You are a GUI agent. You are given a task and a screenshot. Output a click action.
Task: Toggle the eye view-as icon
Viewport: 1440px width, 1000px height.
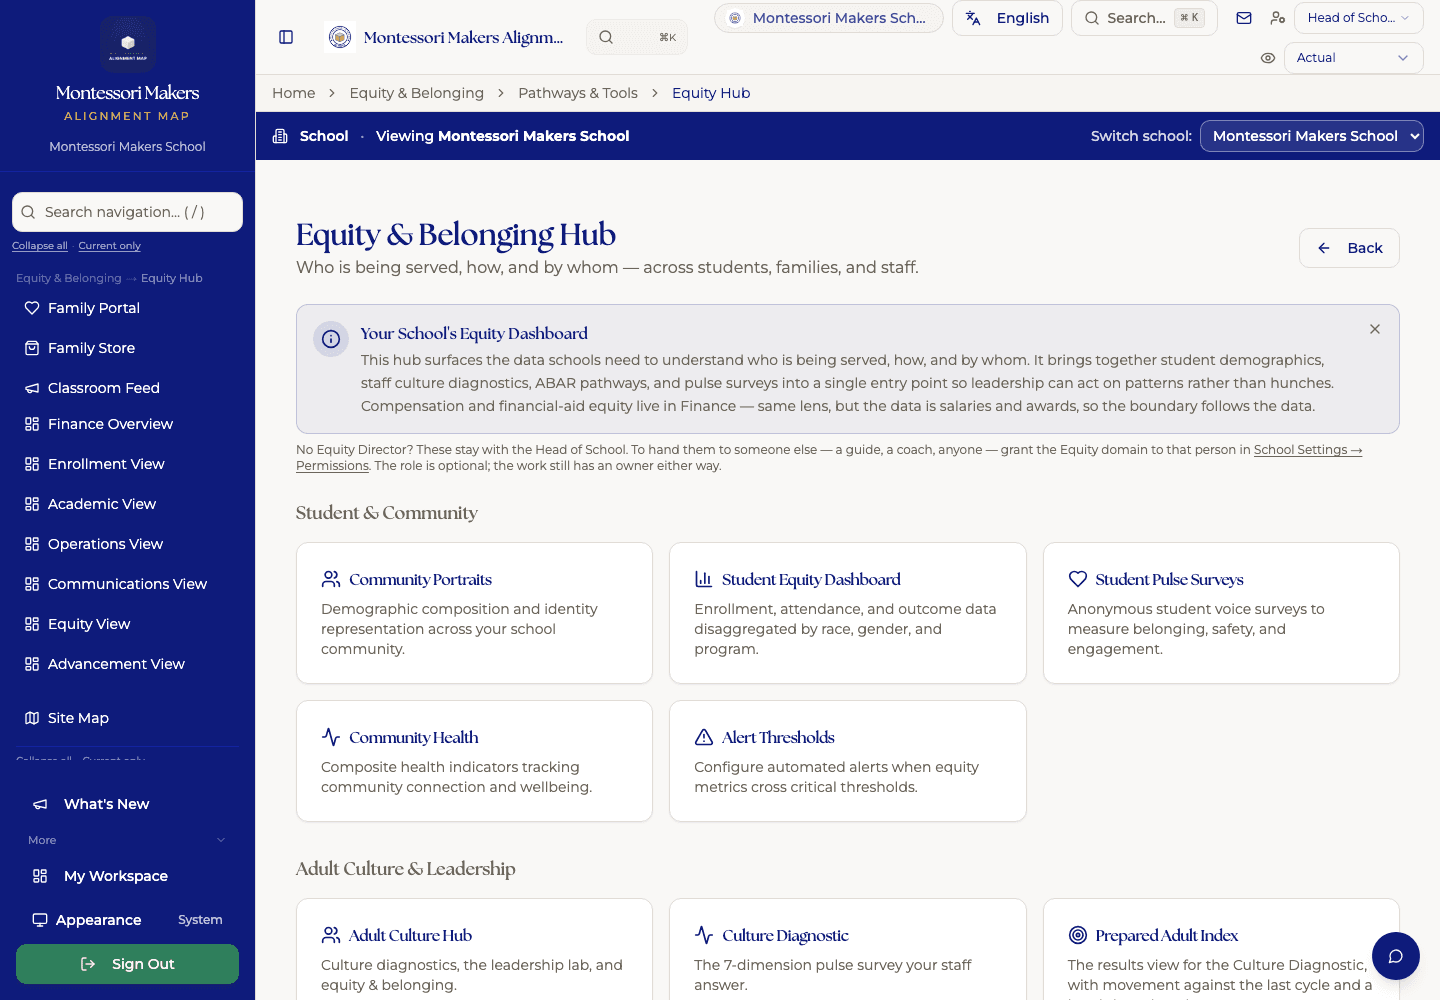coord(1268,58)
